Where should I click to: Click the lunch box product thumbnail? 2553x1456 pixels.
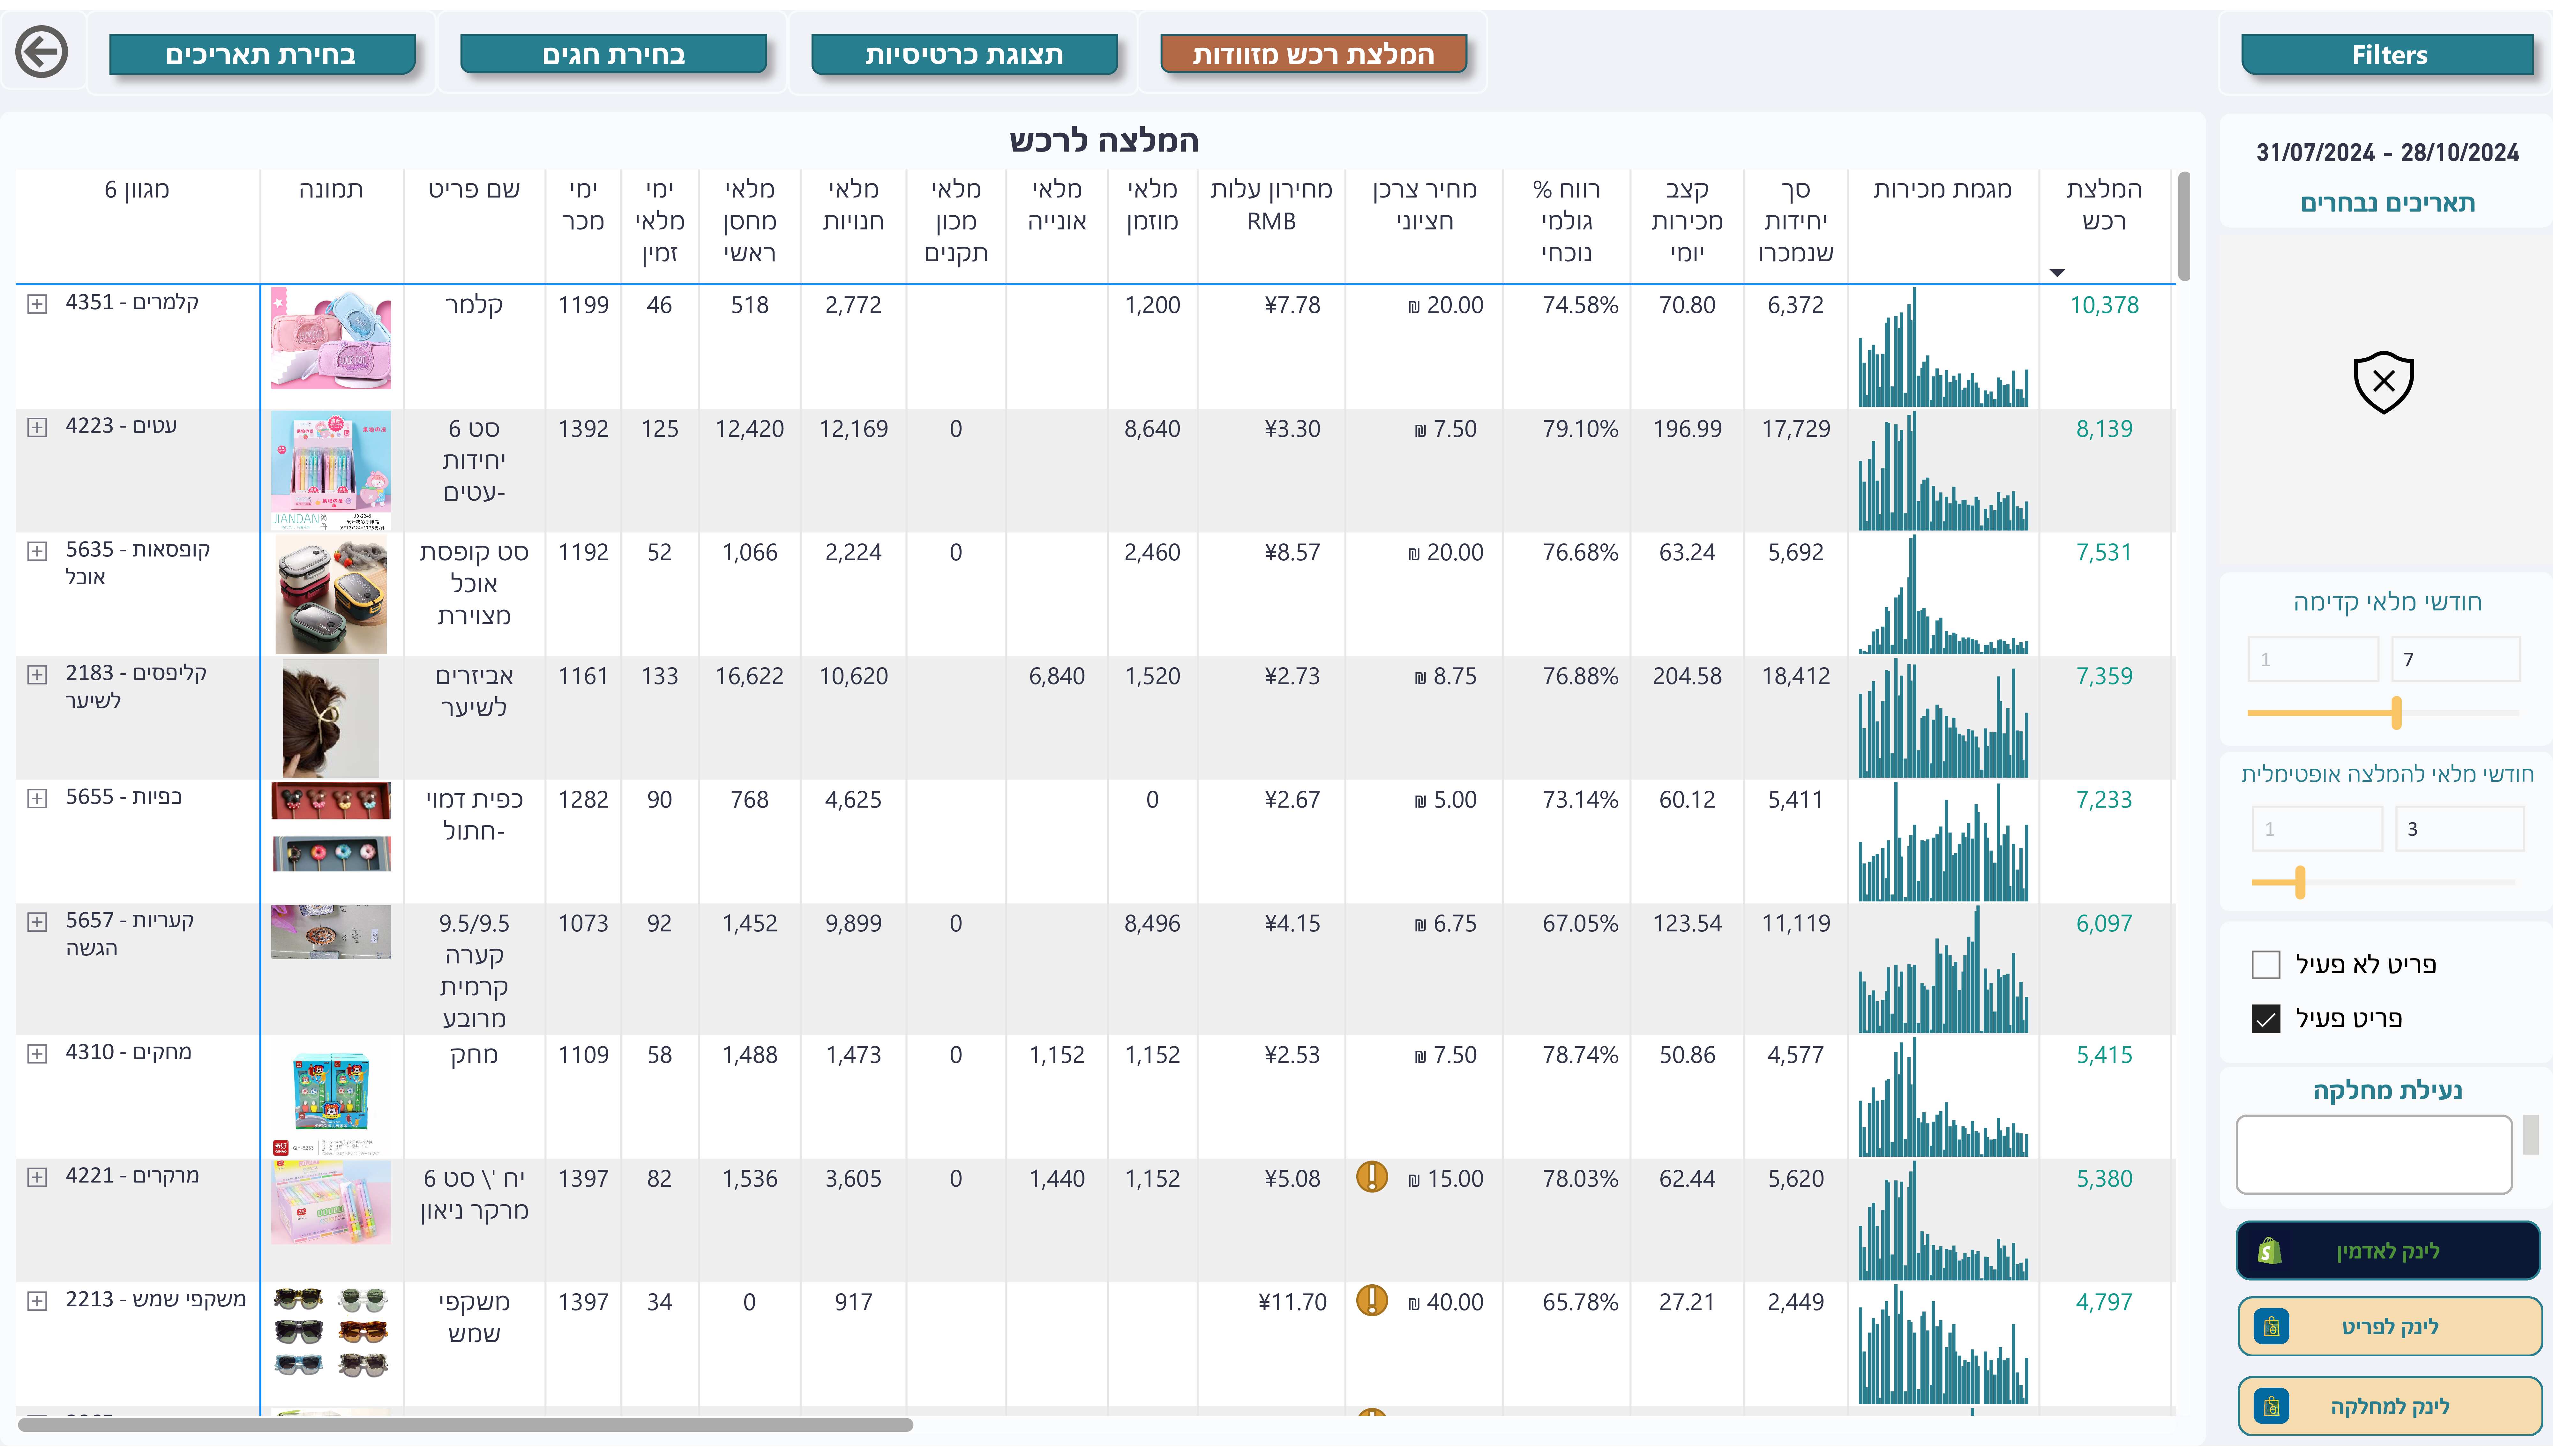[x=331, y=594]
